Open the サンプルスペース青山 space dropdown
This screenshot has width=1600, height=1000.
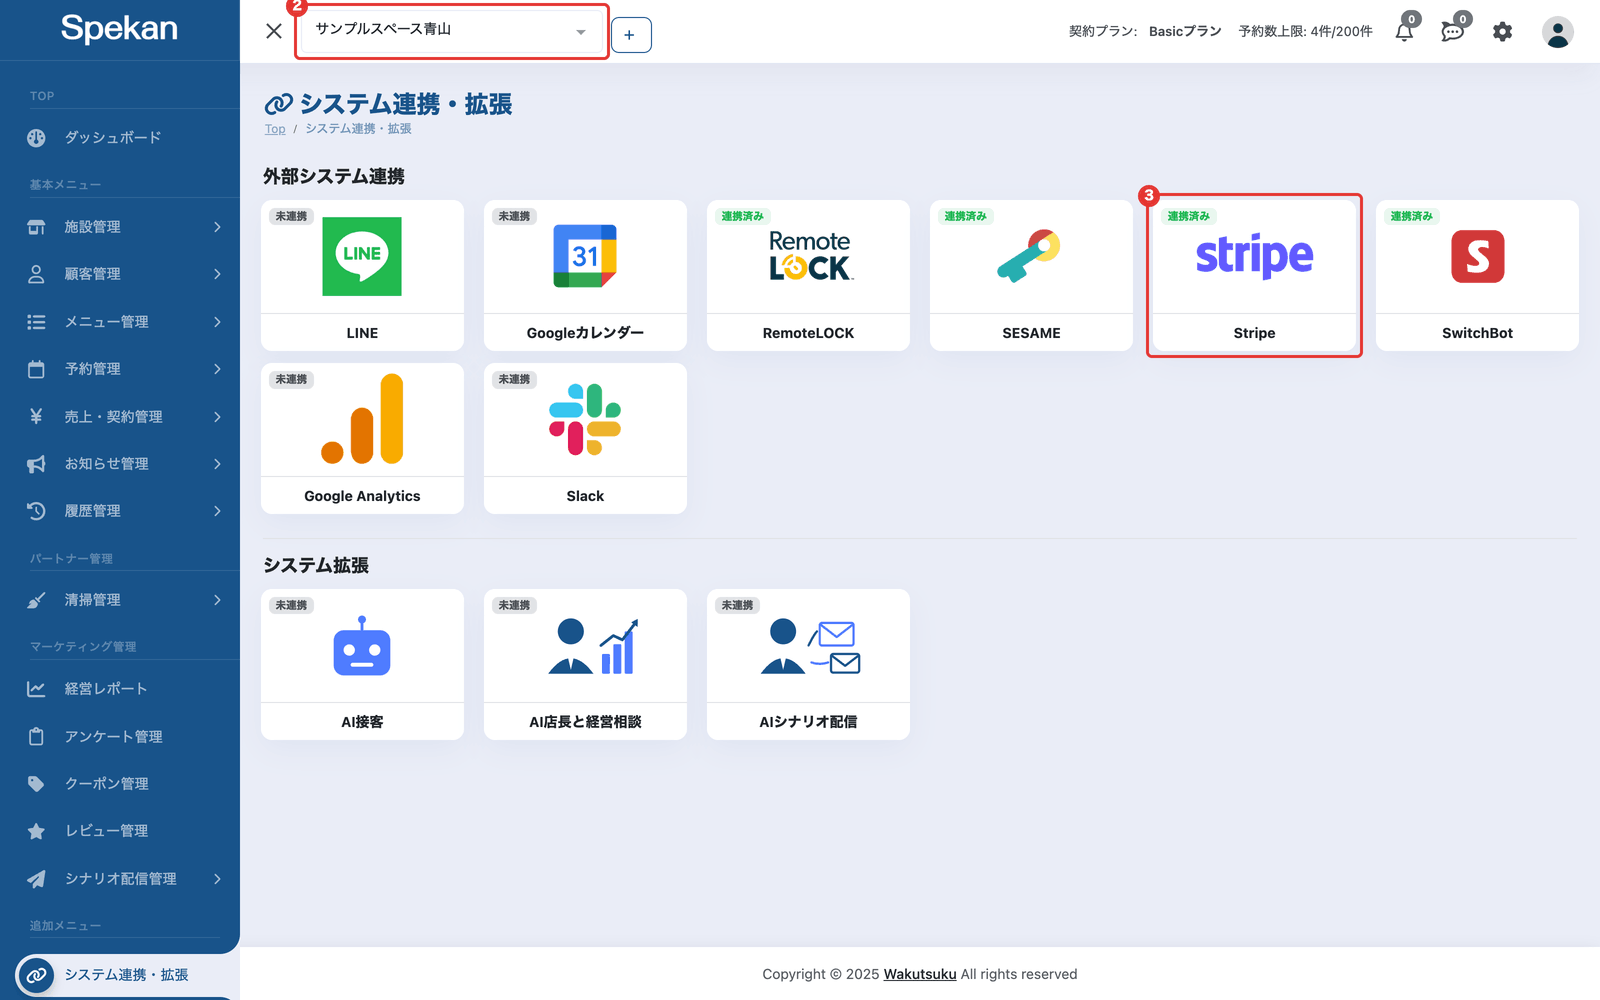pyautogui.click(x=452, y=31)
